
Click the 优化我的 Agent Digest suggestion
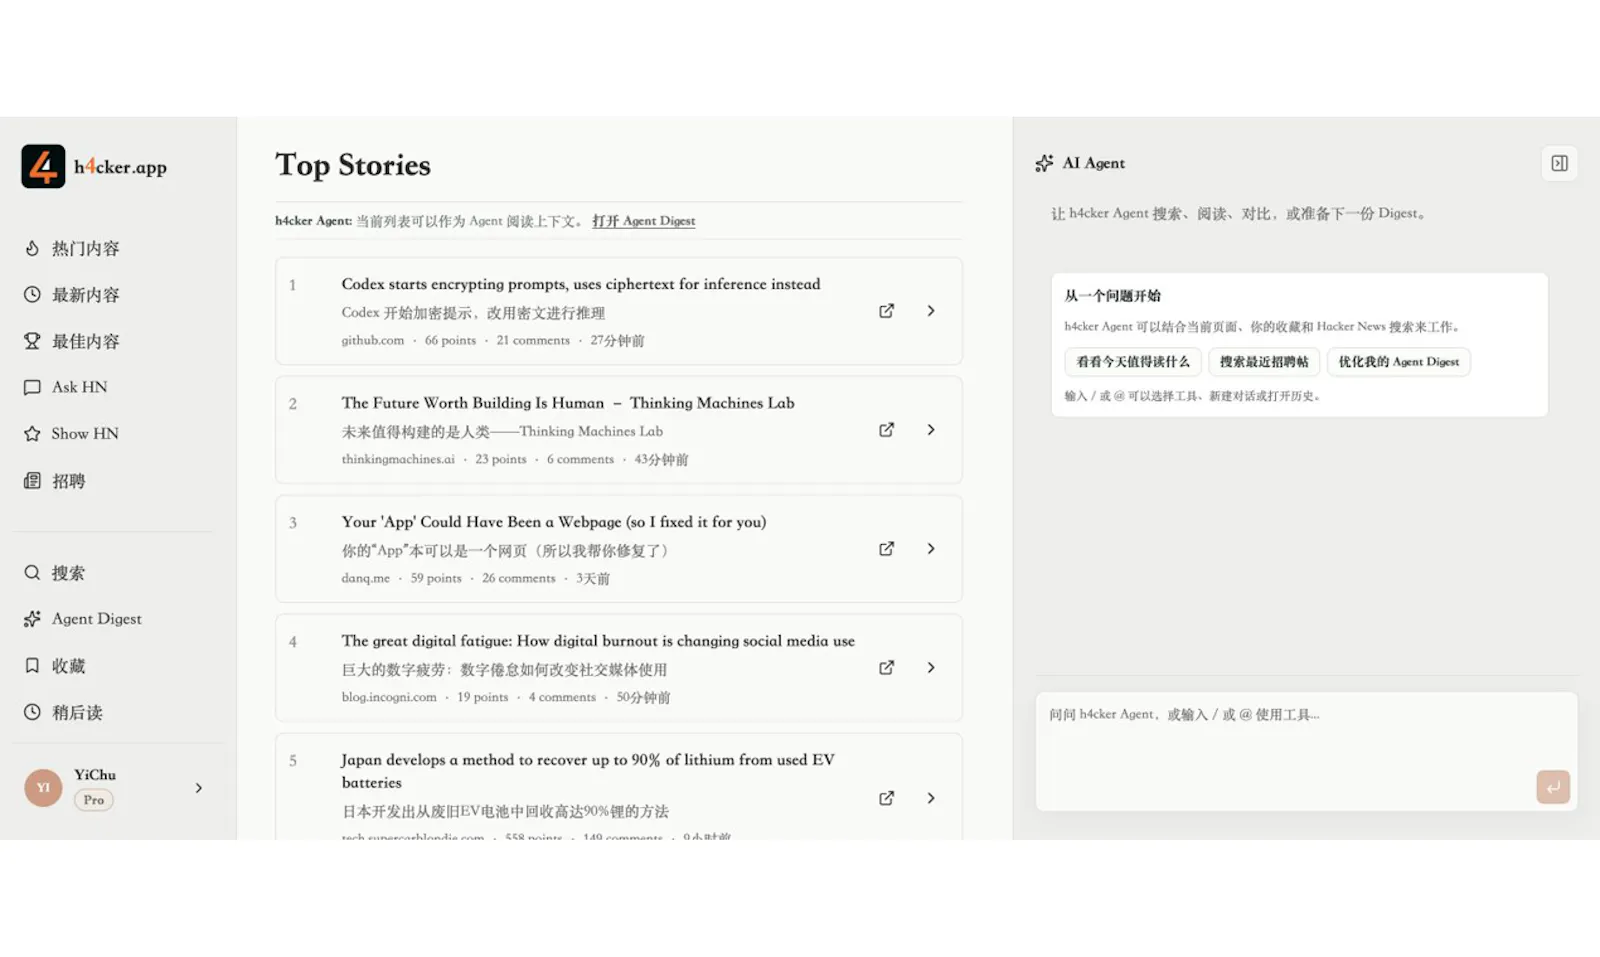(1399, 362)
